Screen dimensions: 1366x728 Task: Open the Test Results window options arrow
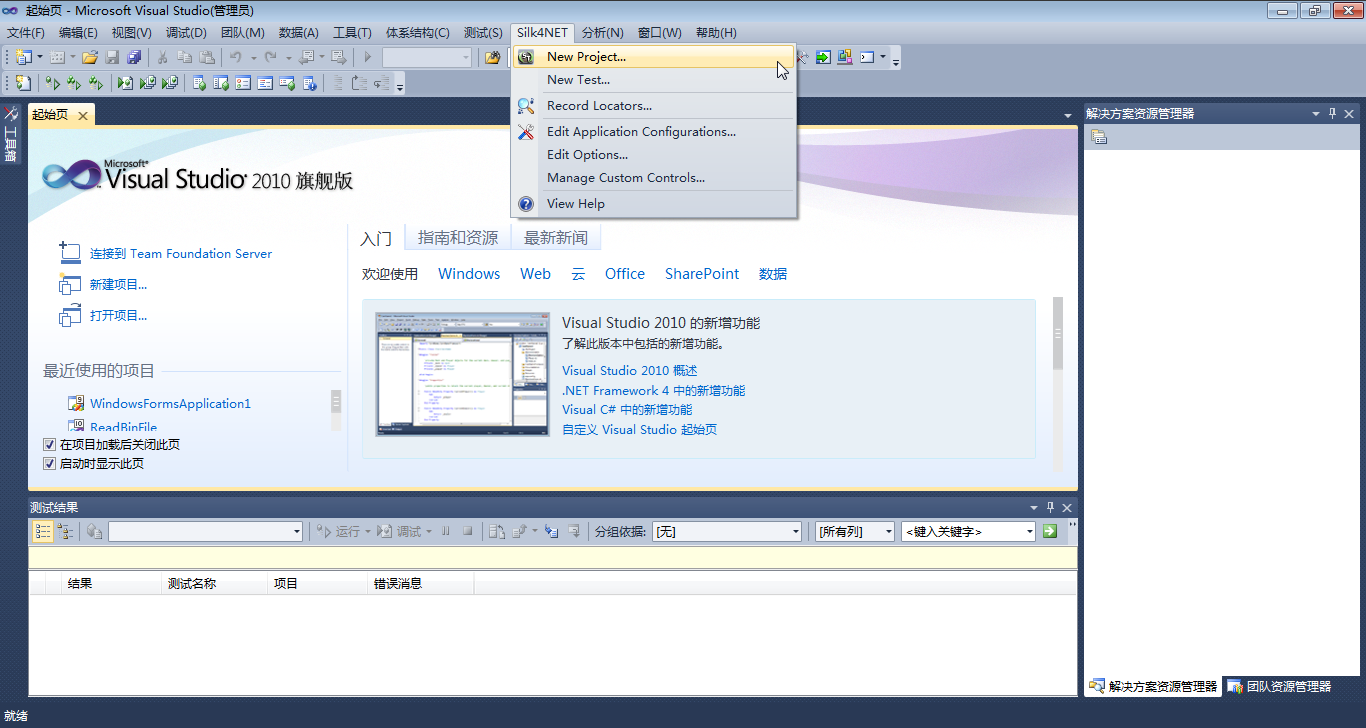tap(1034, 508)
